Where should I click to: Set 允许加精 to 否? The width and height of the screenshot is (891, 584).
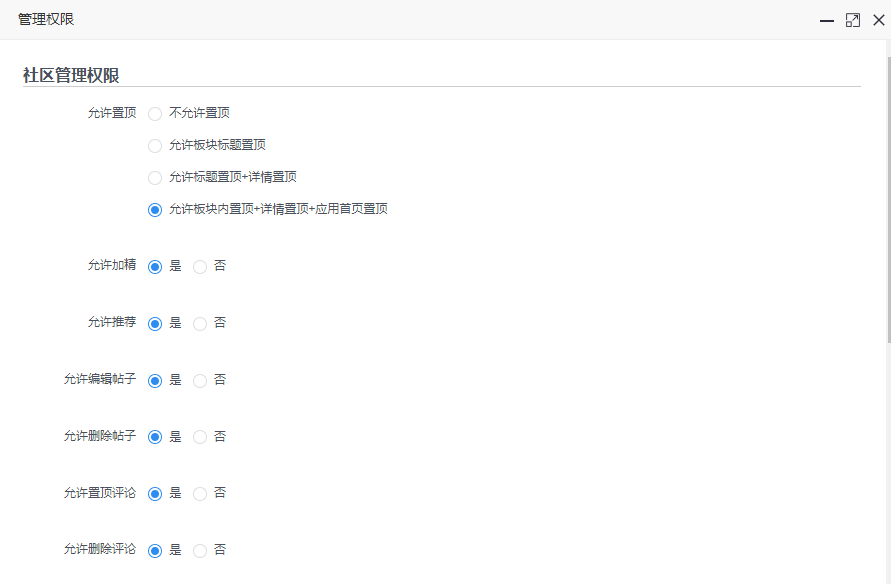click(200, 267)
